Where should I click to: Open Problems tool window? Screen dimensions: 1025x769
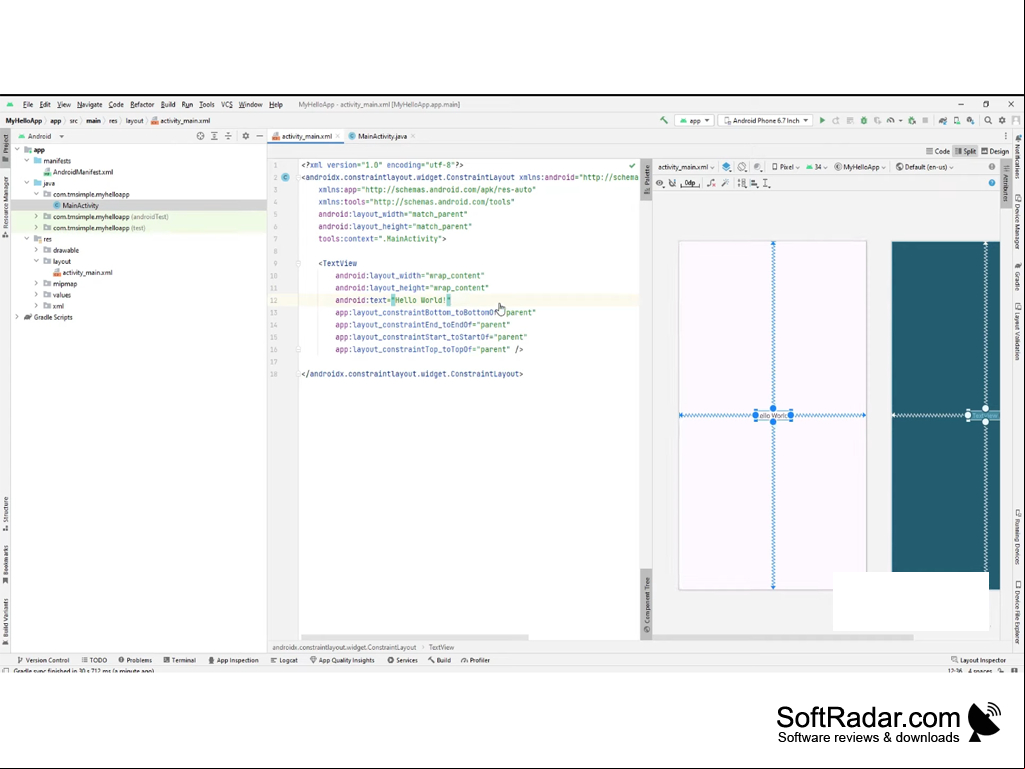click(x=135, y=660)
